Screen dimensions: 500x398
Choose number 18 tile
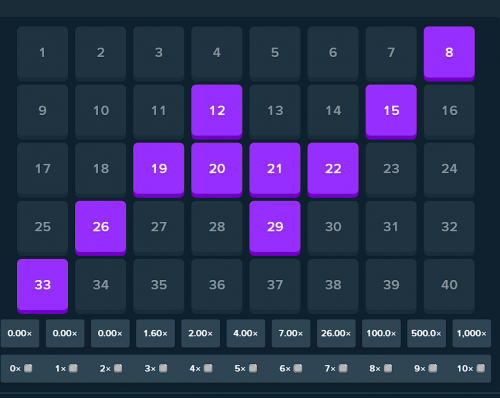coord(100,170)
